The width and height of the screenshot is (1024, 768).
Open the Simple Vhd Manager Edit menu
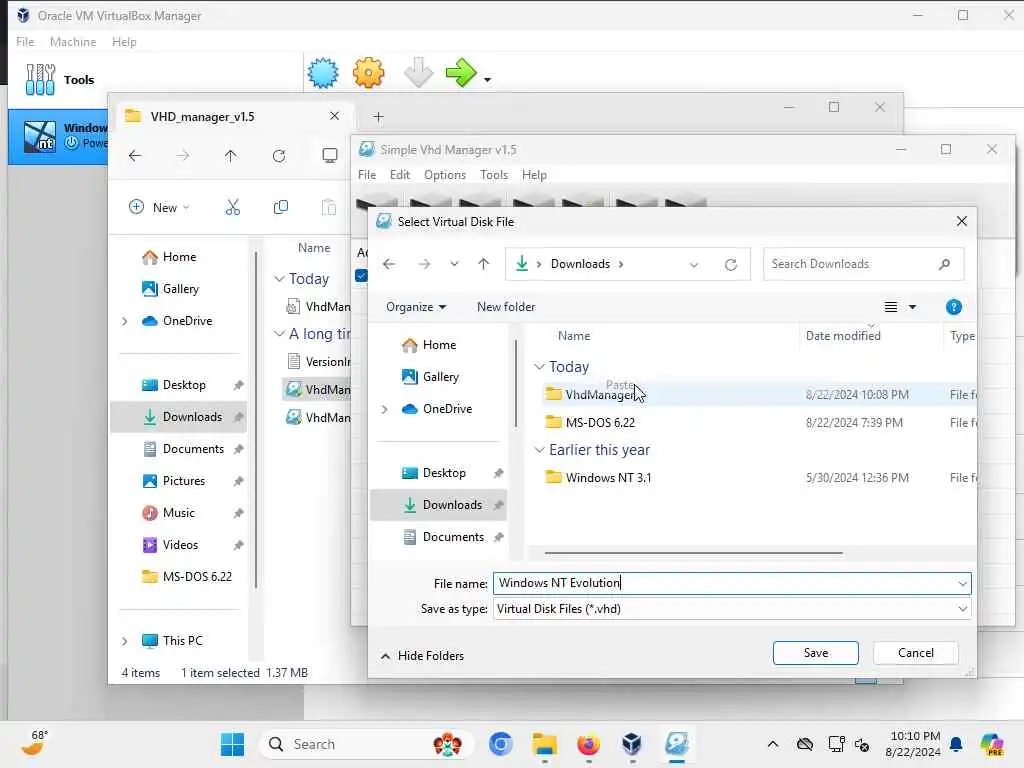[x=400, y=175]
